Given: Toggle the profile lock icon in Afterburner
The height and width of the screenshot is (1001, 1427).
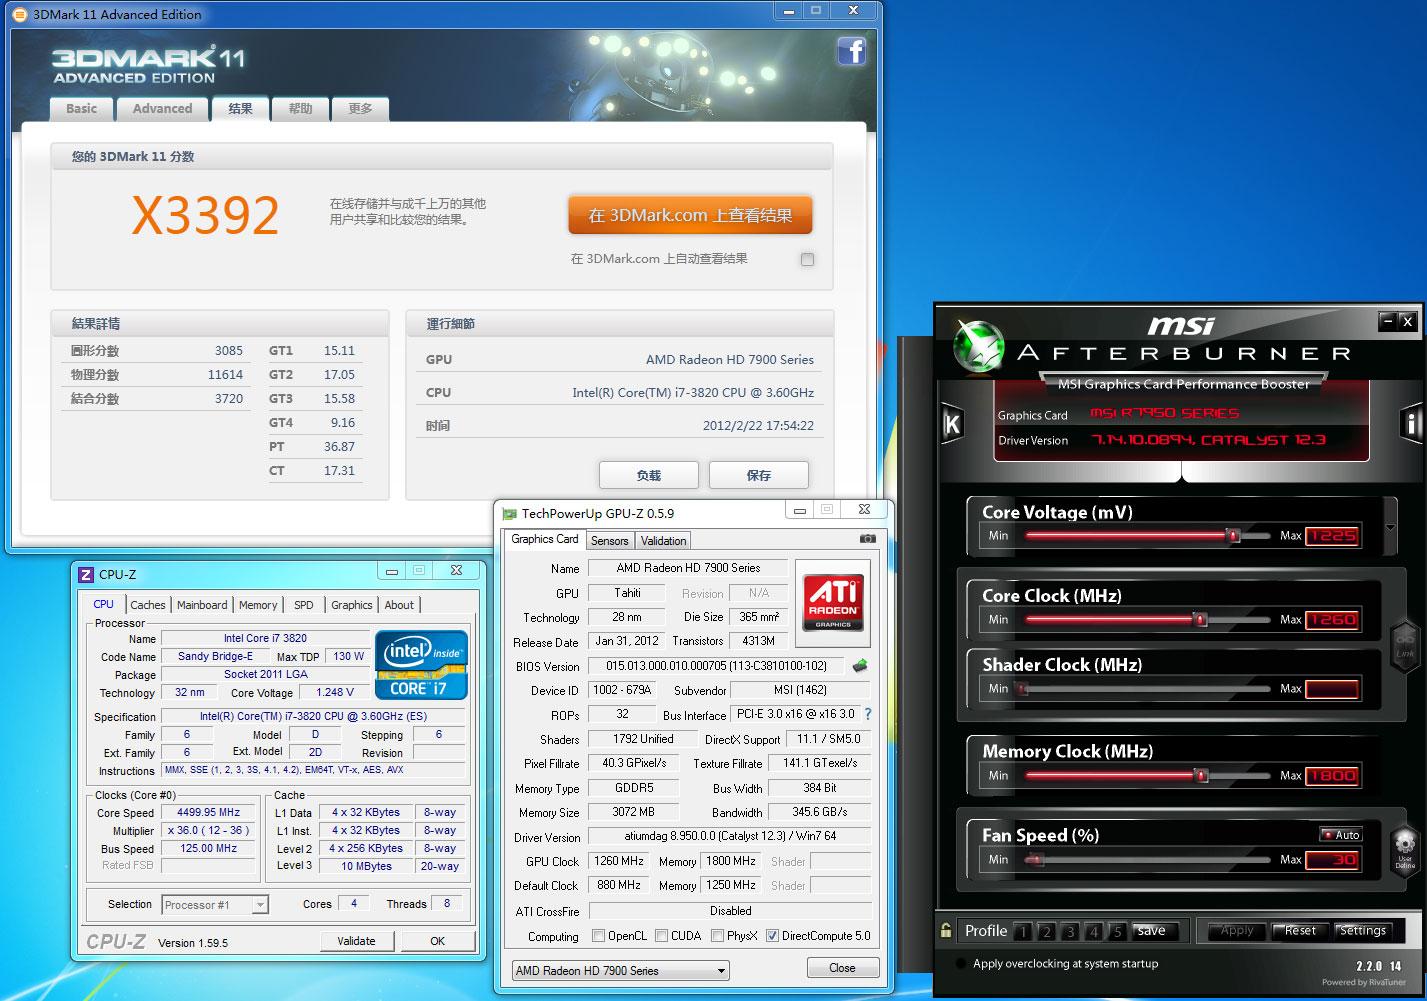Looking at the screenshot, I should tap(946, 931).
